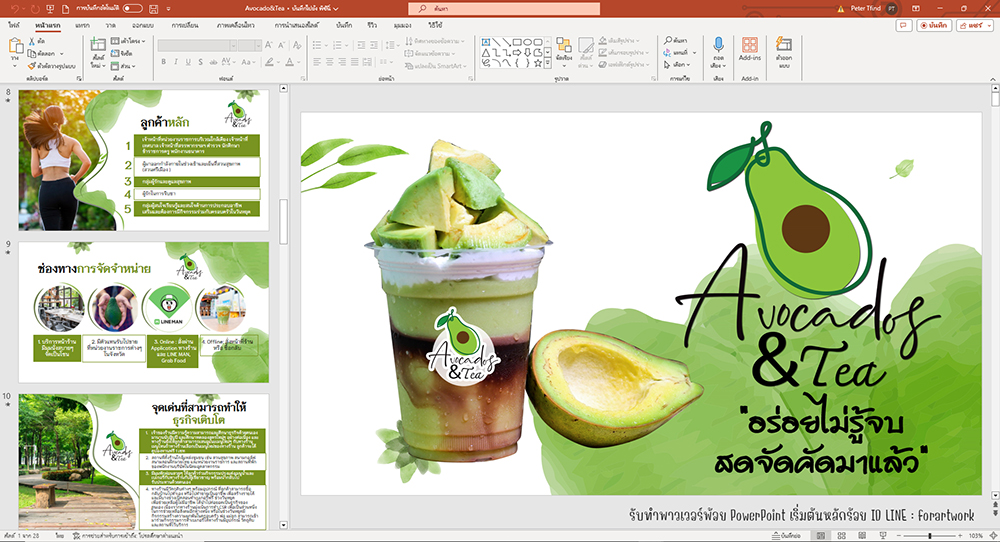The image size is (1000, 542).
Task: Click the Format Painter brush icon
Action: tap(32, 66)
